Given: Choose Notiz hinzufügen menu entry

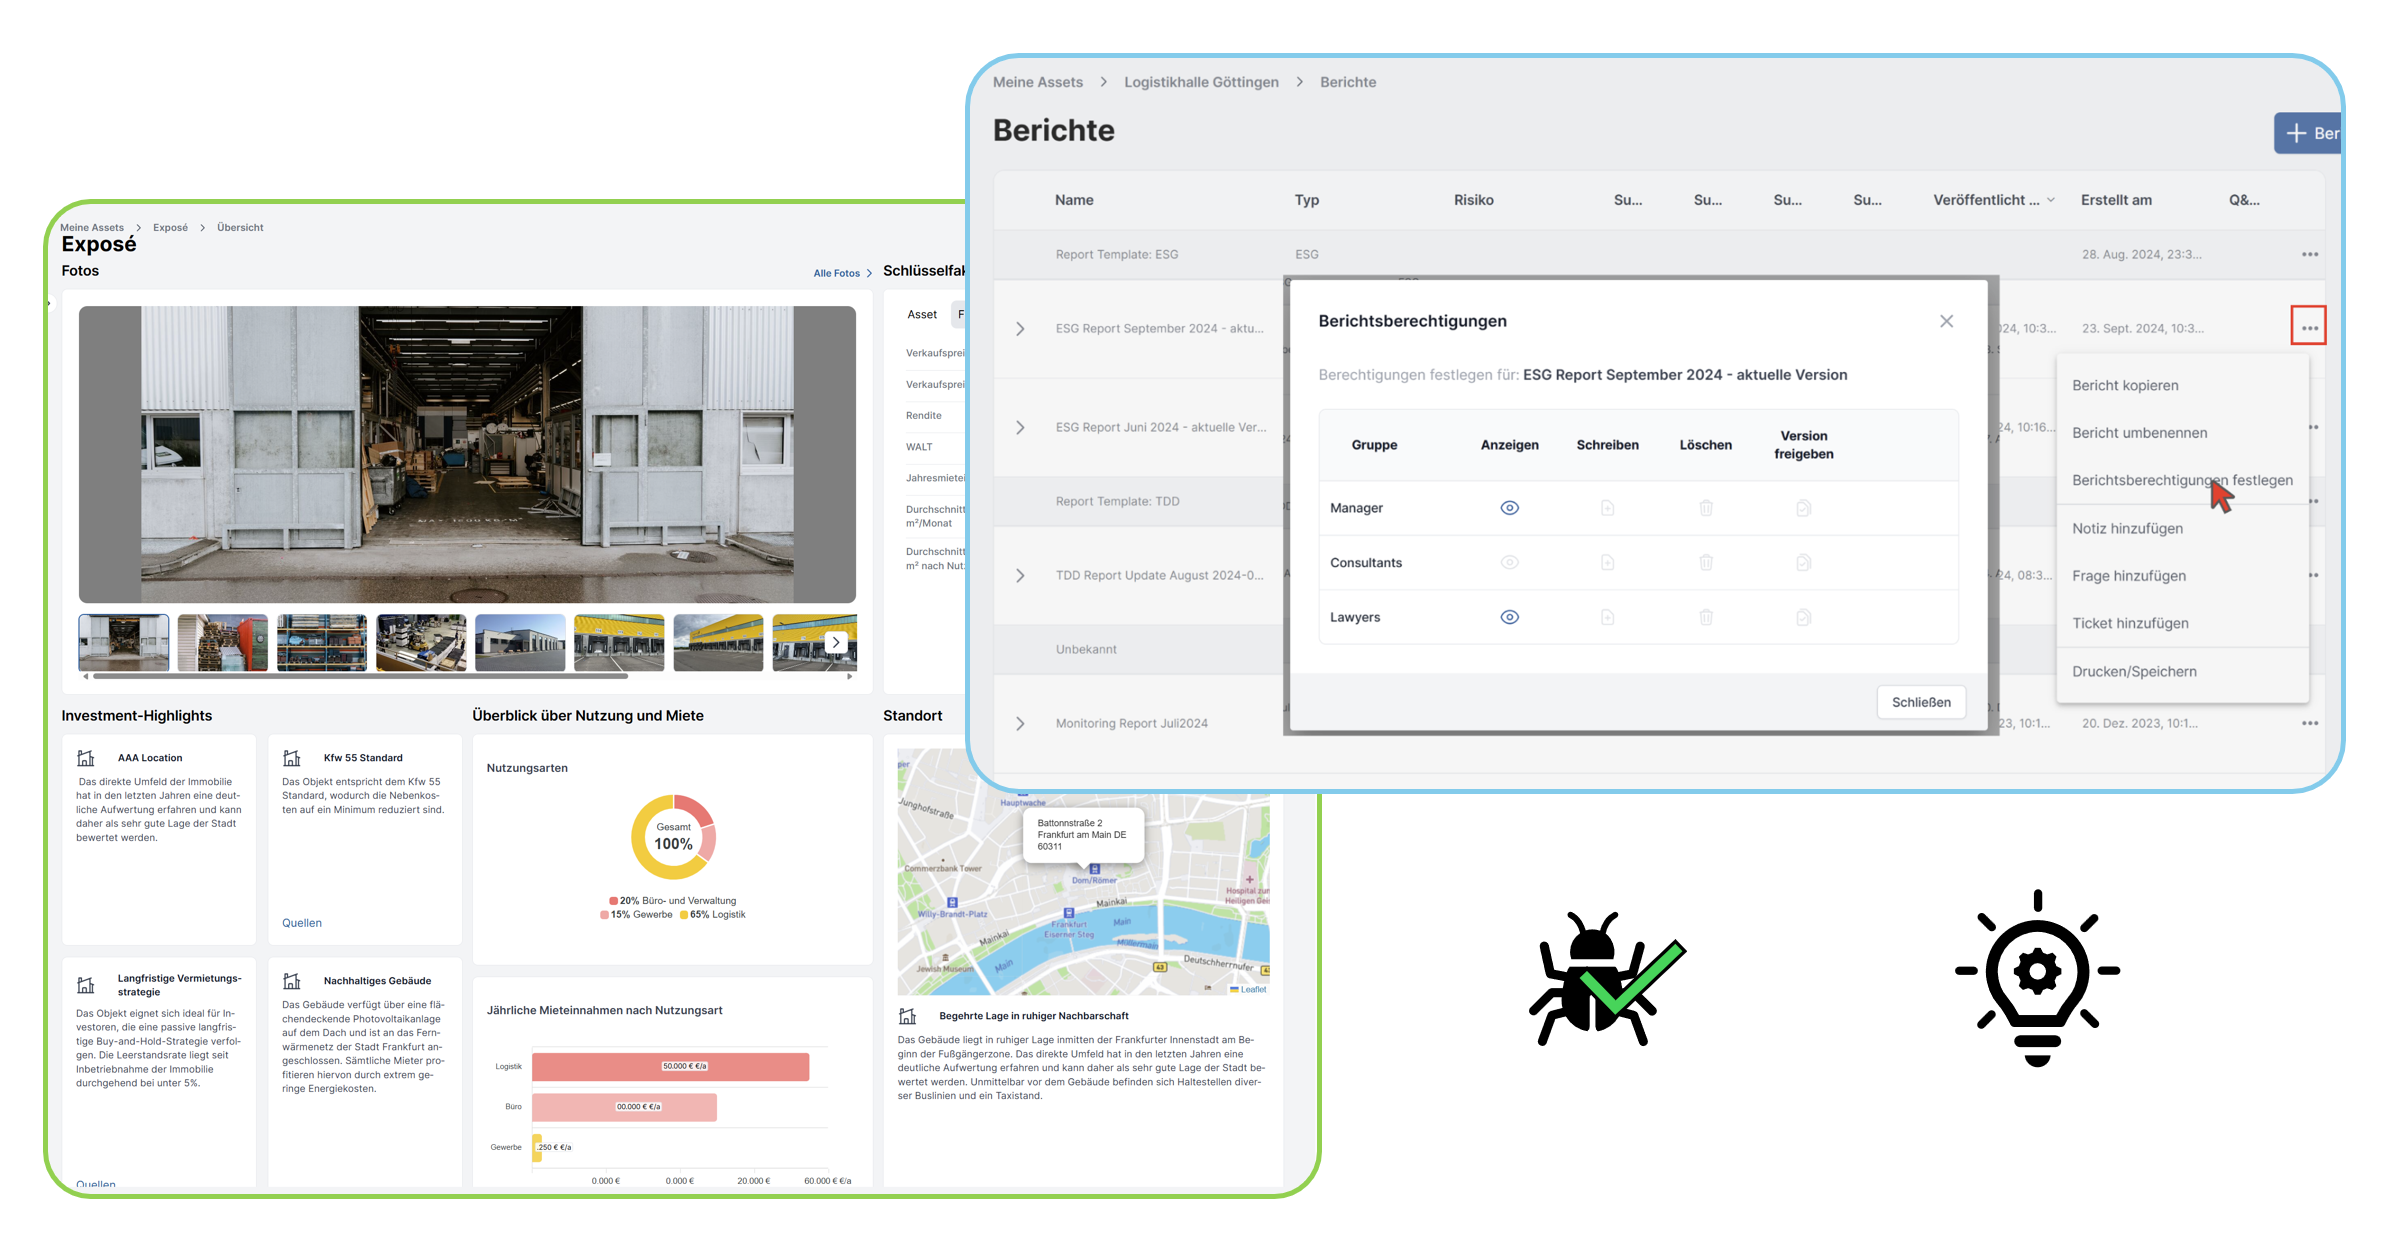Looking at the screenshot, I should [2127, 528].
